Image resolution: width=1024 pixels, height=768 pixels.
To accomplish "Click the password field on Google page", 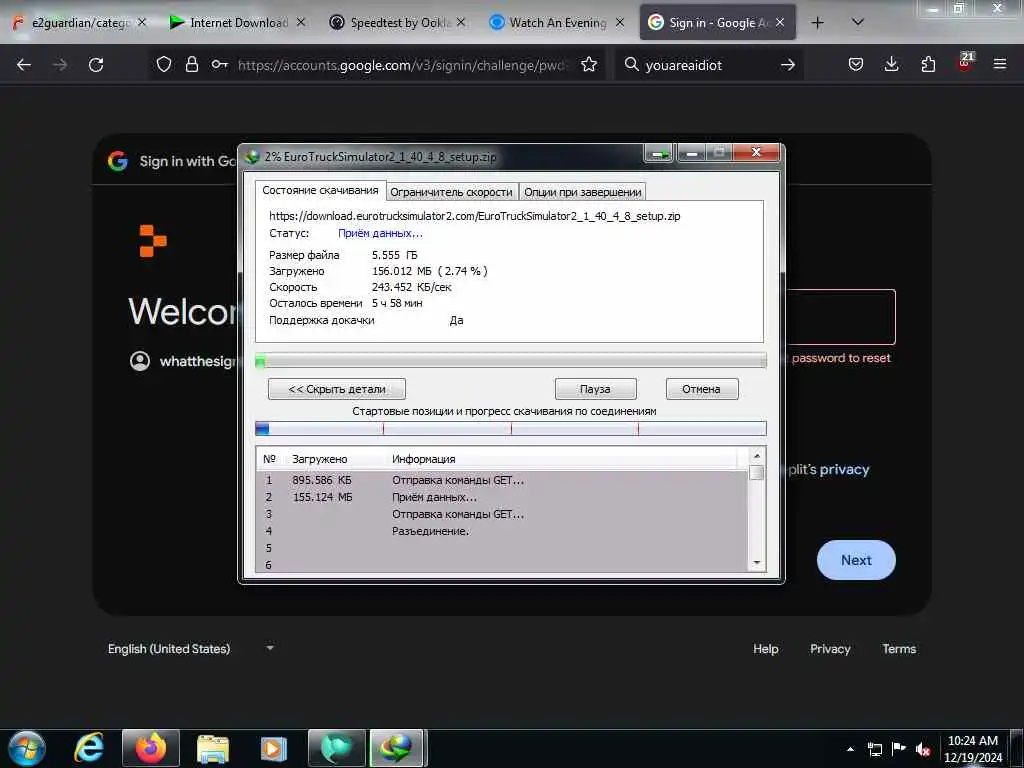I will [x=841, y=317].
